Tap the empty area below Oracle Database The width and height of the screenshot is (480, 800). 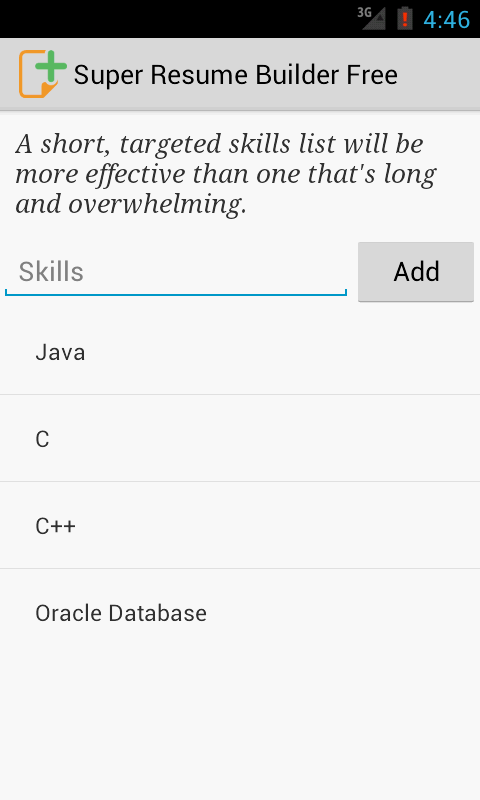coord(240,727)
